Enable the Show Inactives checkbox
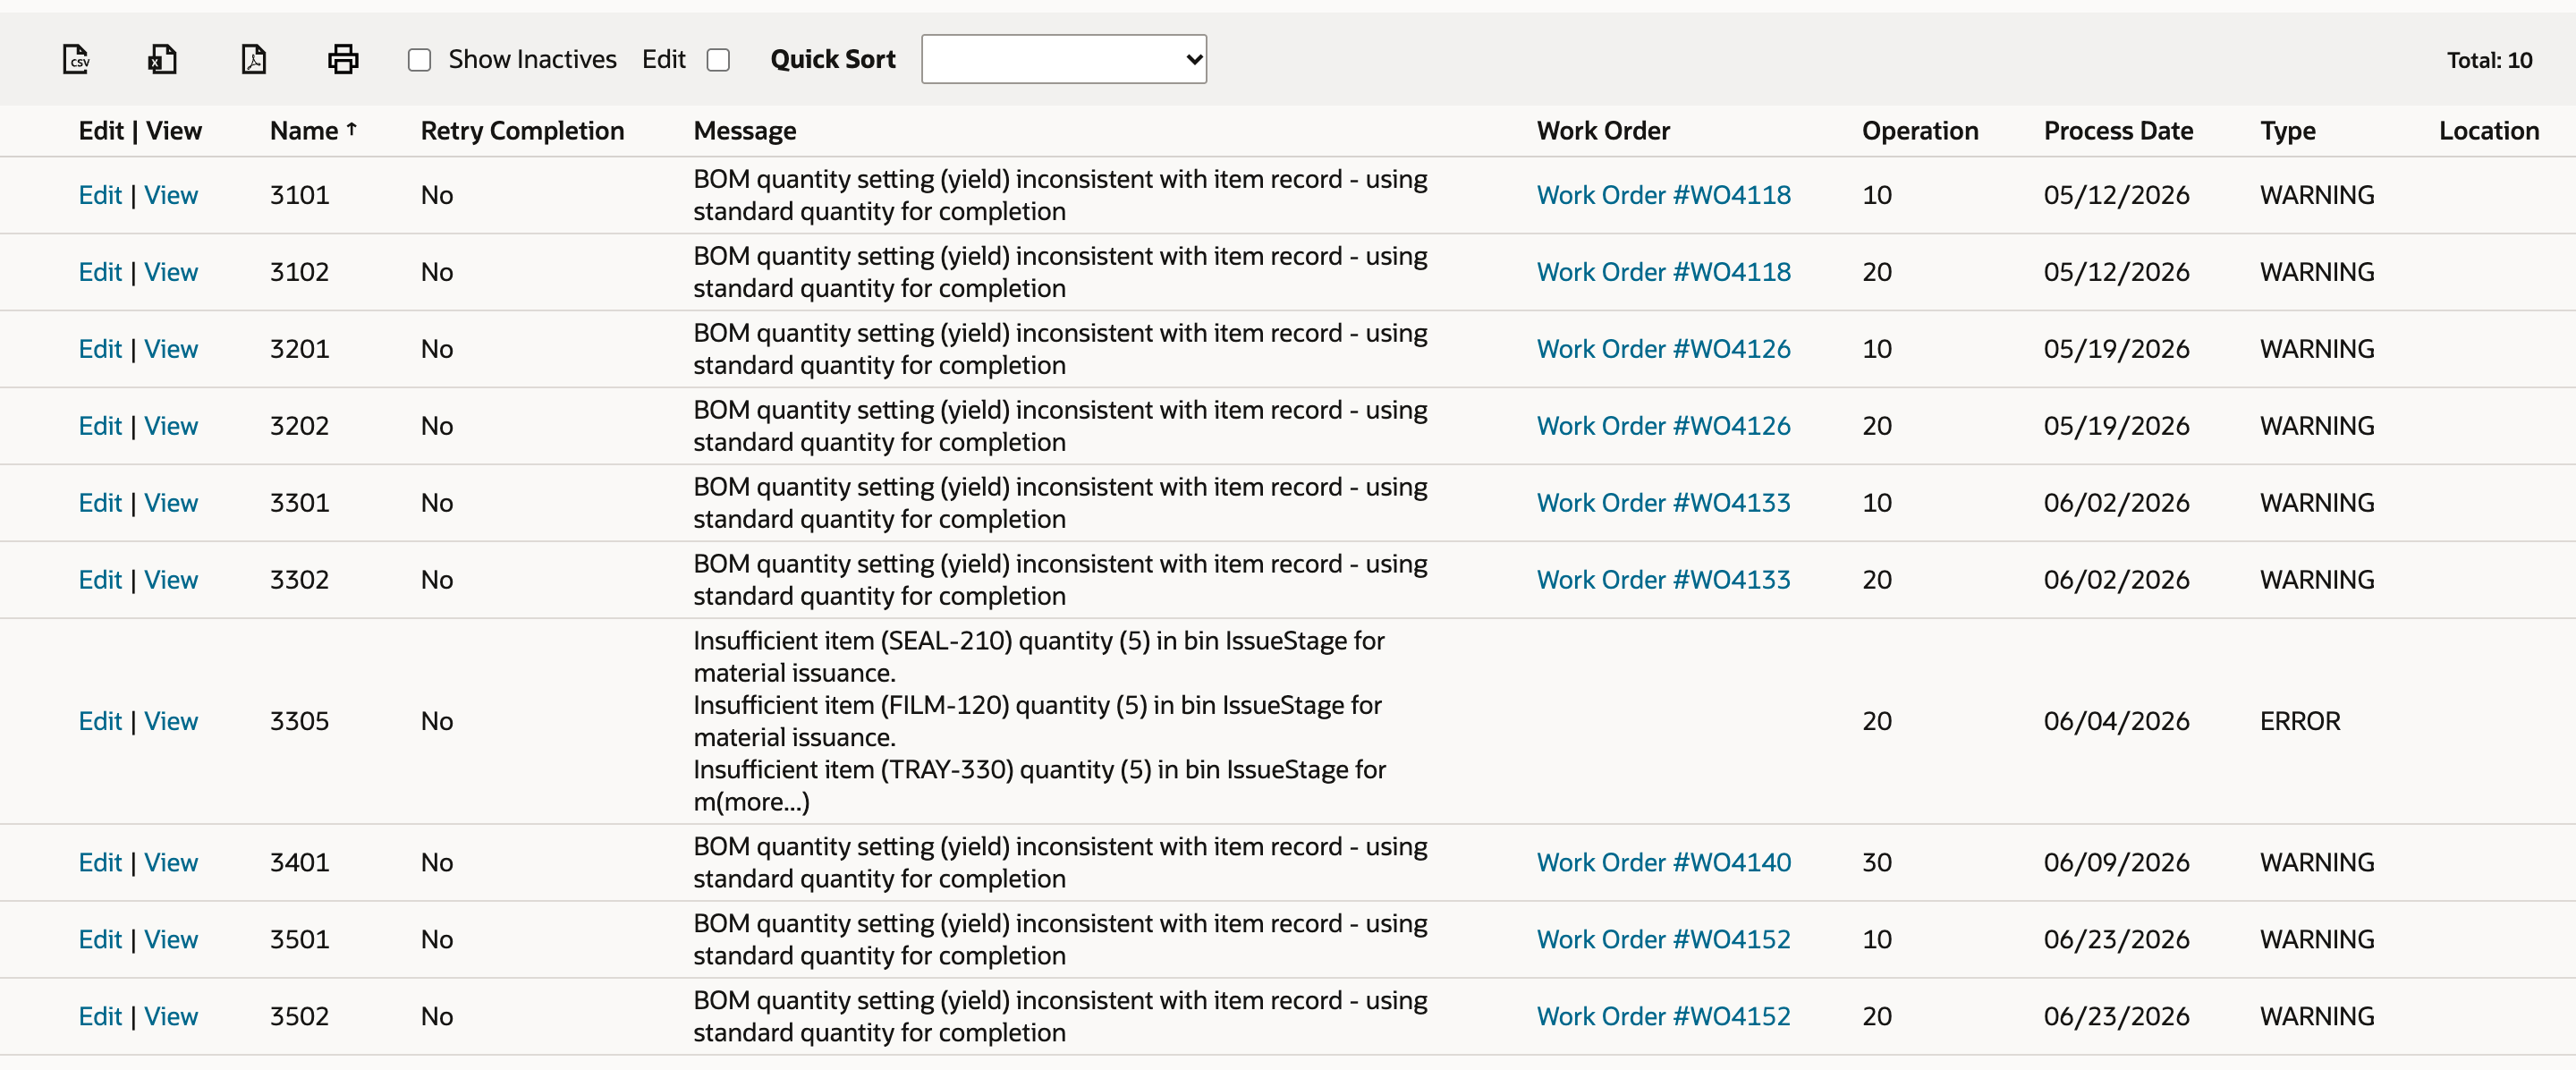This screenshot has width=2576, height=1070. click(x=420, y=60)
